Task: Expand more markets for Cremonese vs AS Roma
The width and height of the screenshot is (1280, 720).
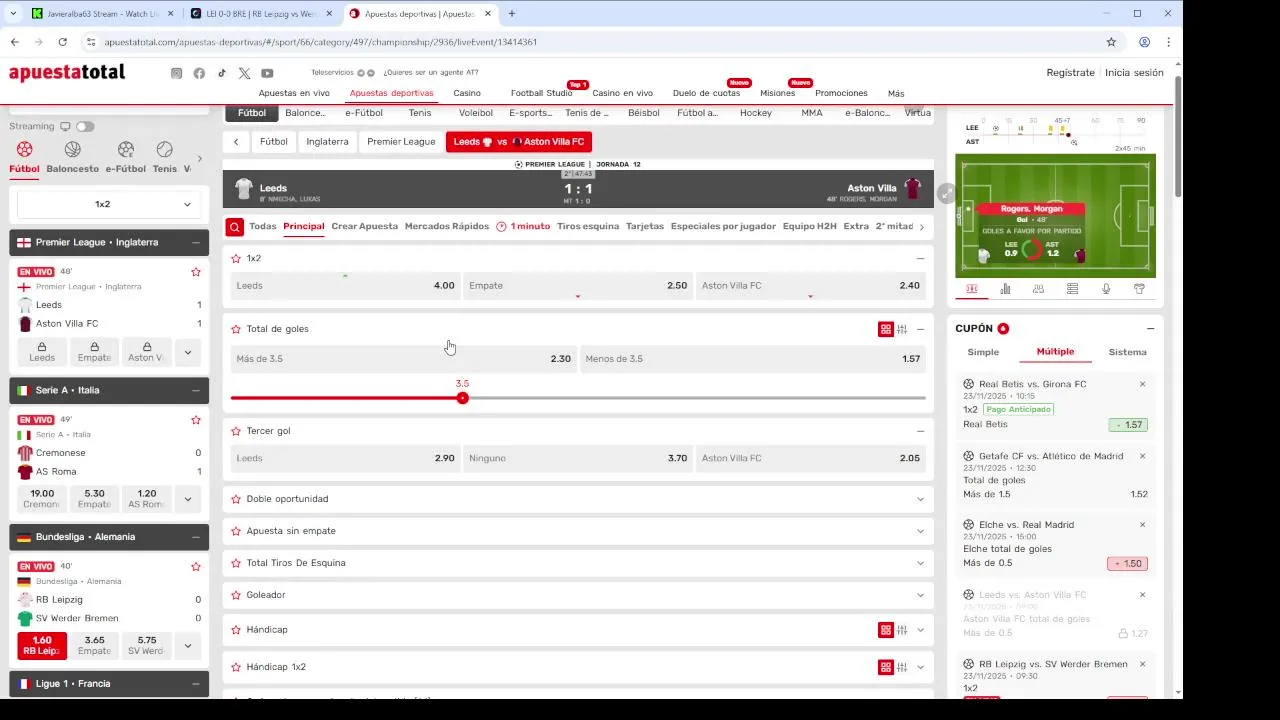Action: point(187,499)
